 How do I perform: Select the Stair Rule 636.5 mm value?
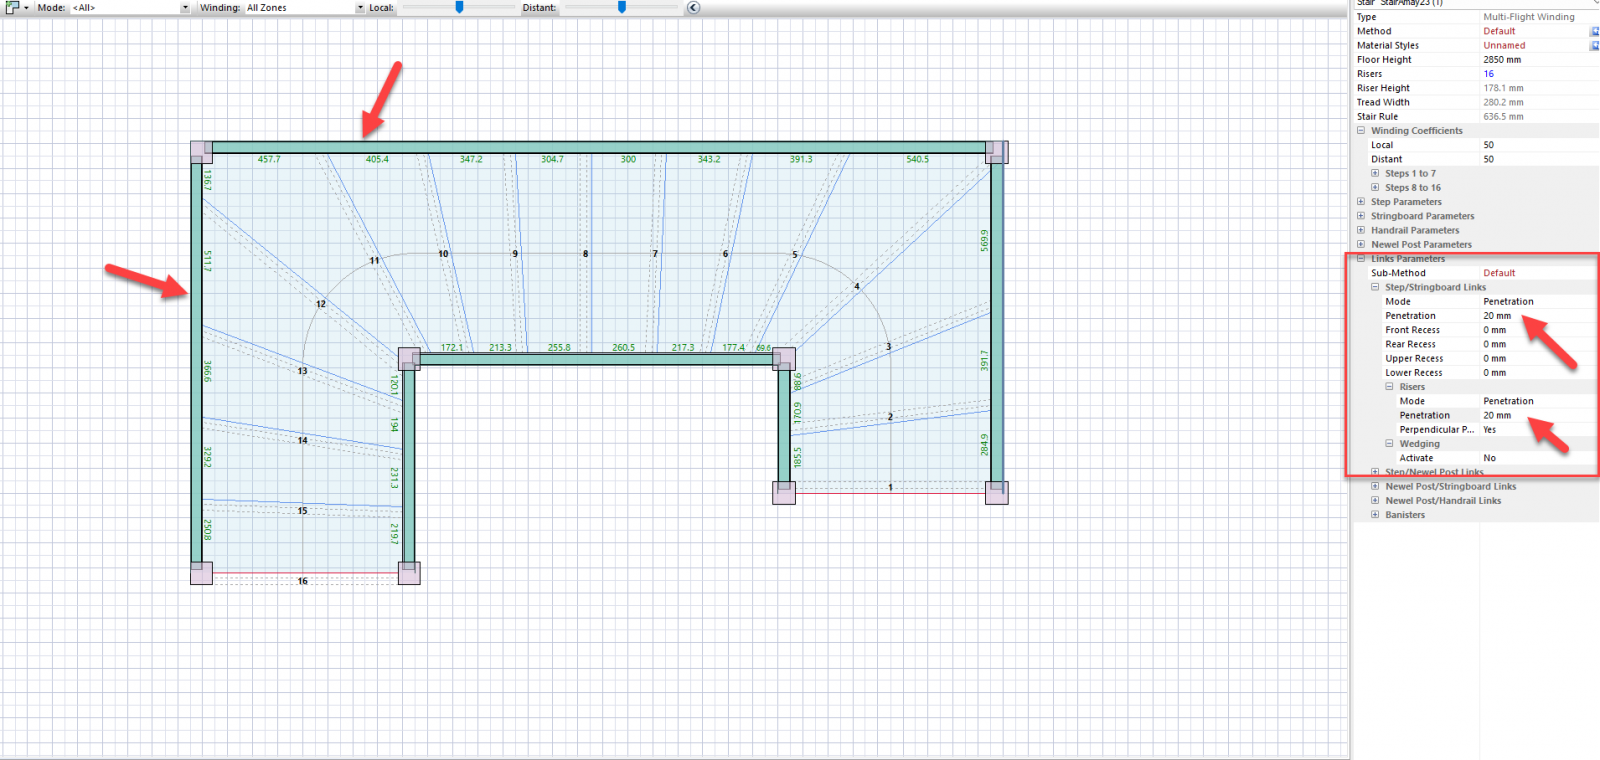[x=1503, y=116]
